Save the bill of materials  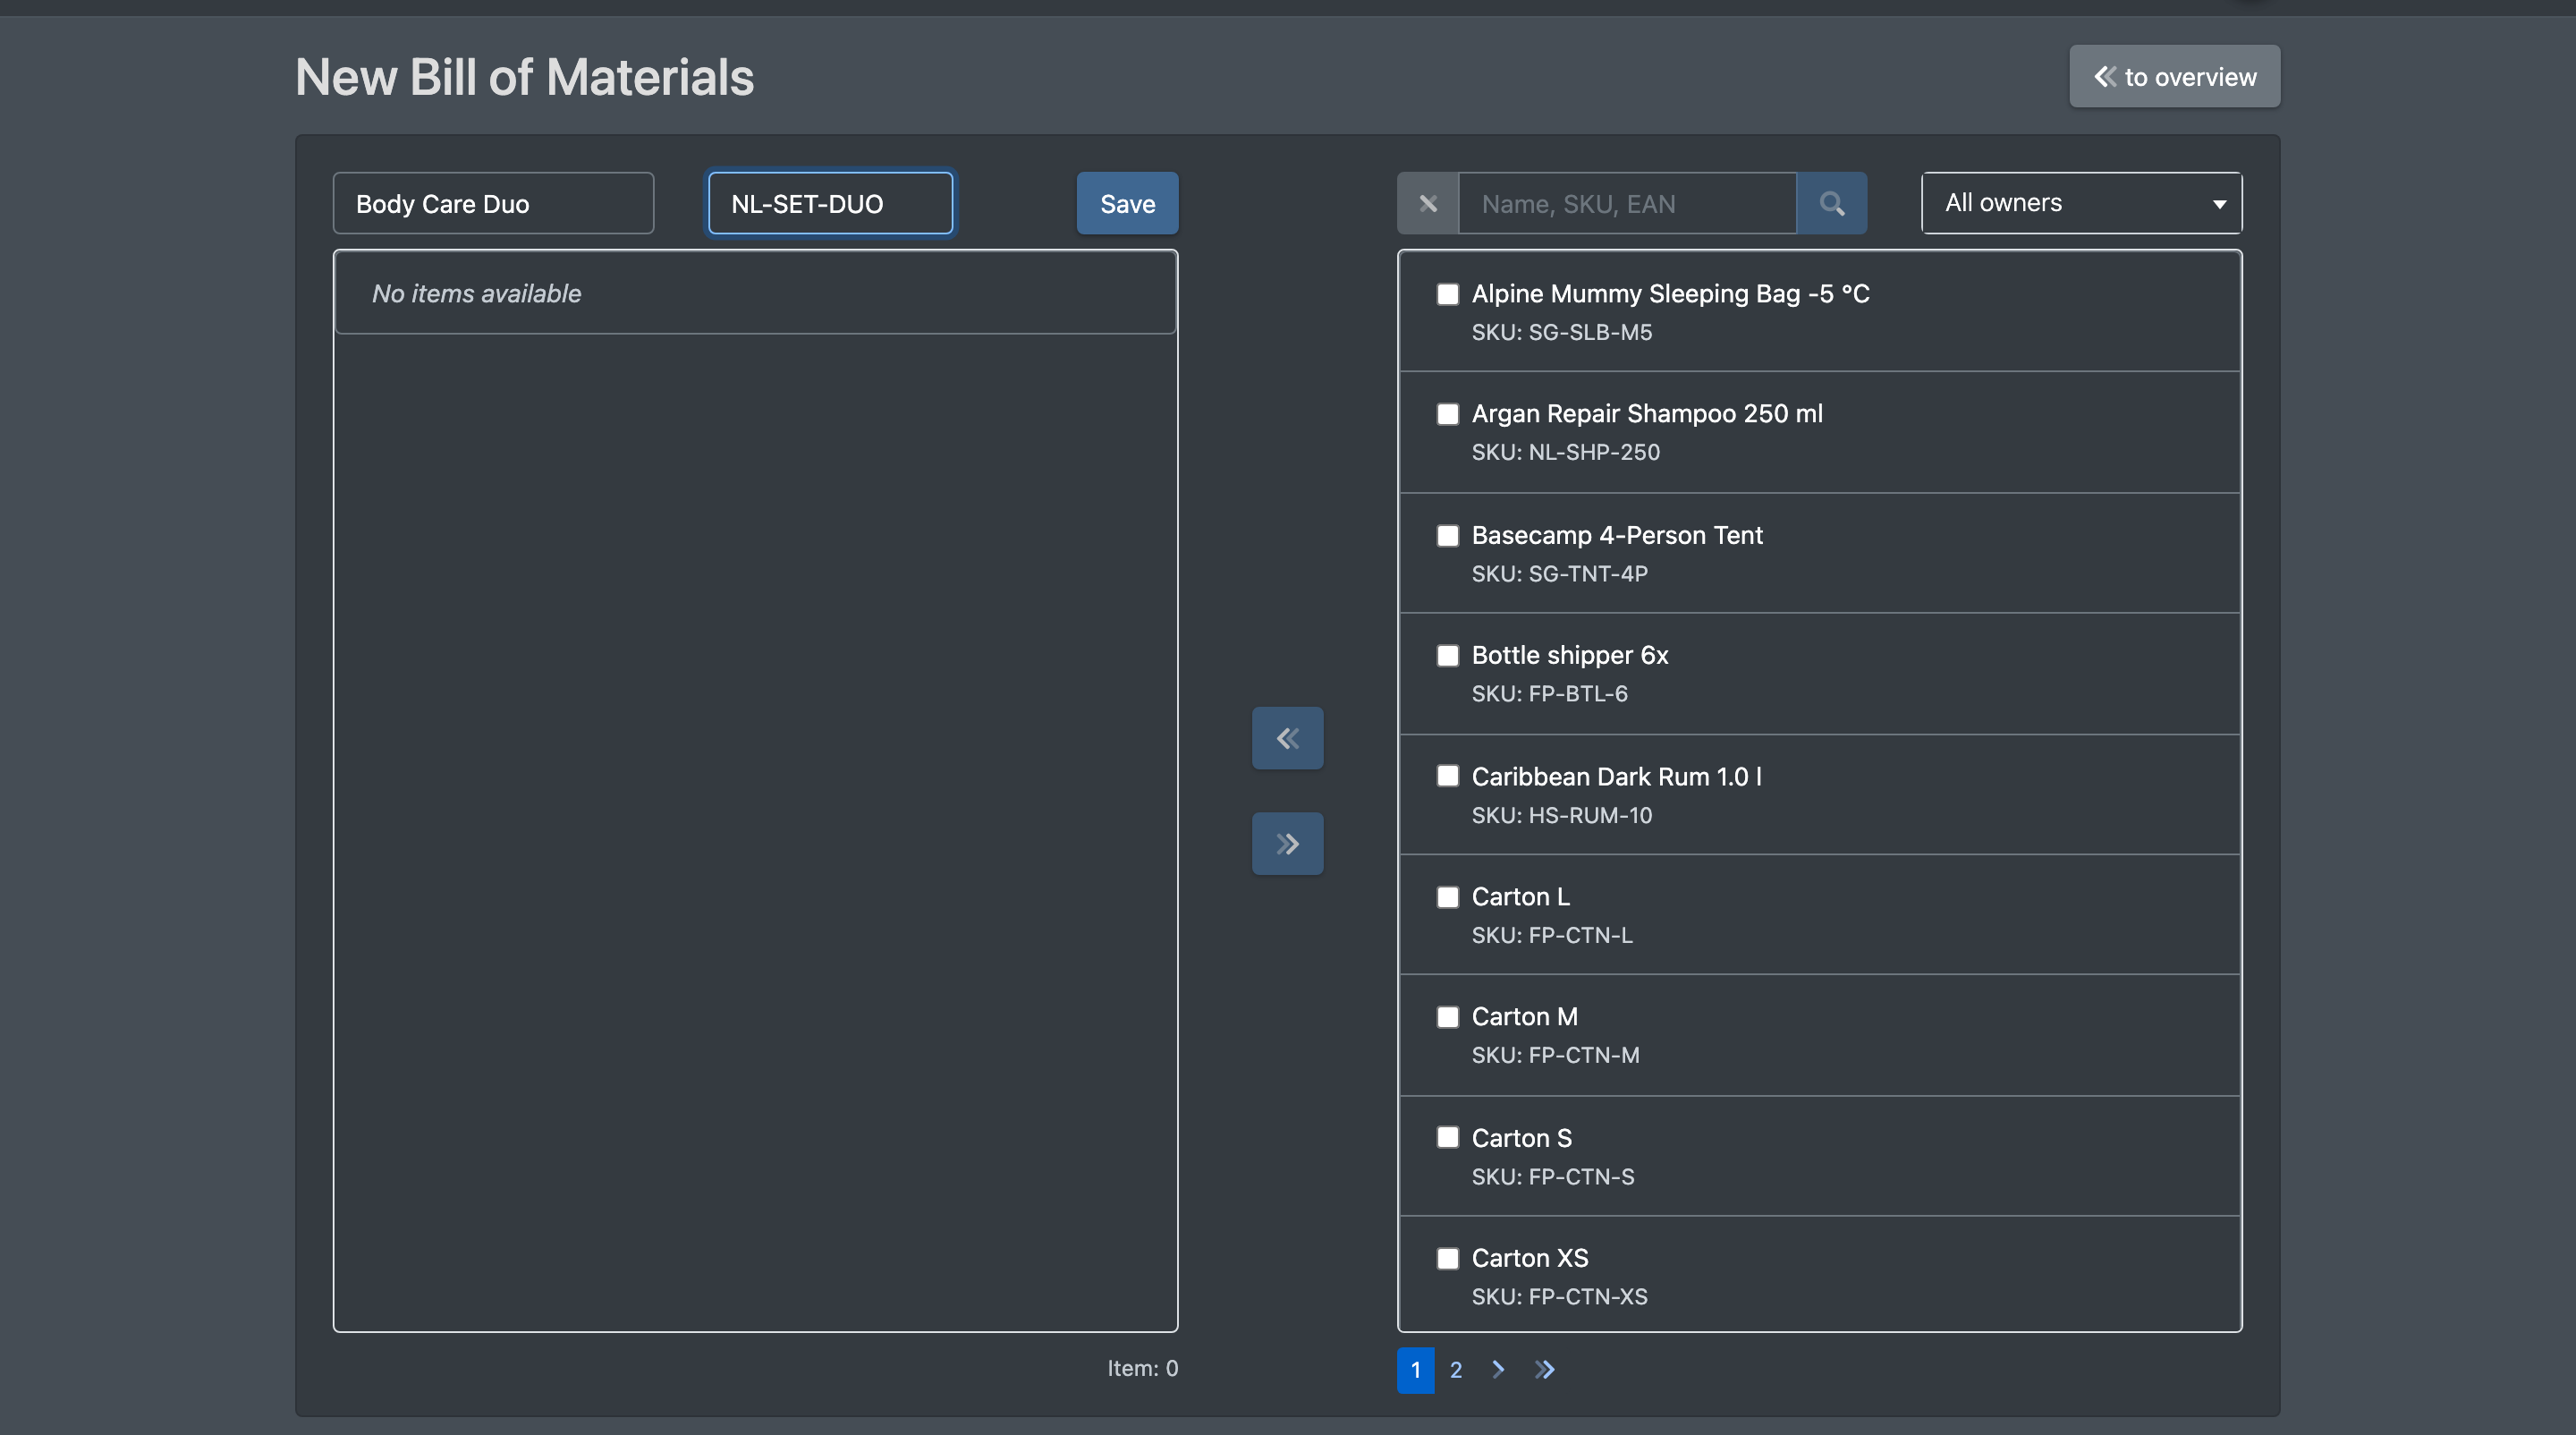pyautogui.click(x=1128, y=203)
